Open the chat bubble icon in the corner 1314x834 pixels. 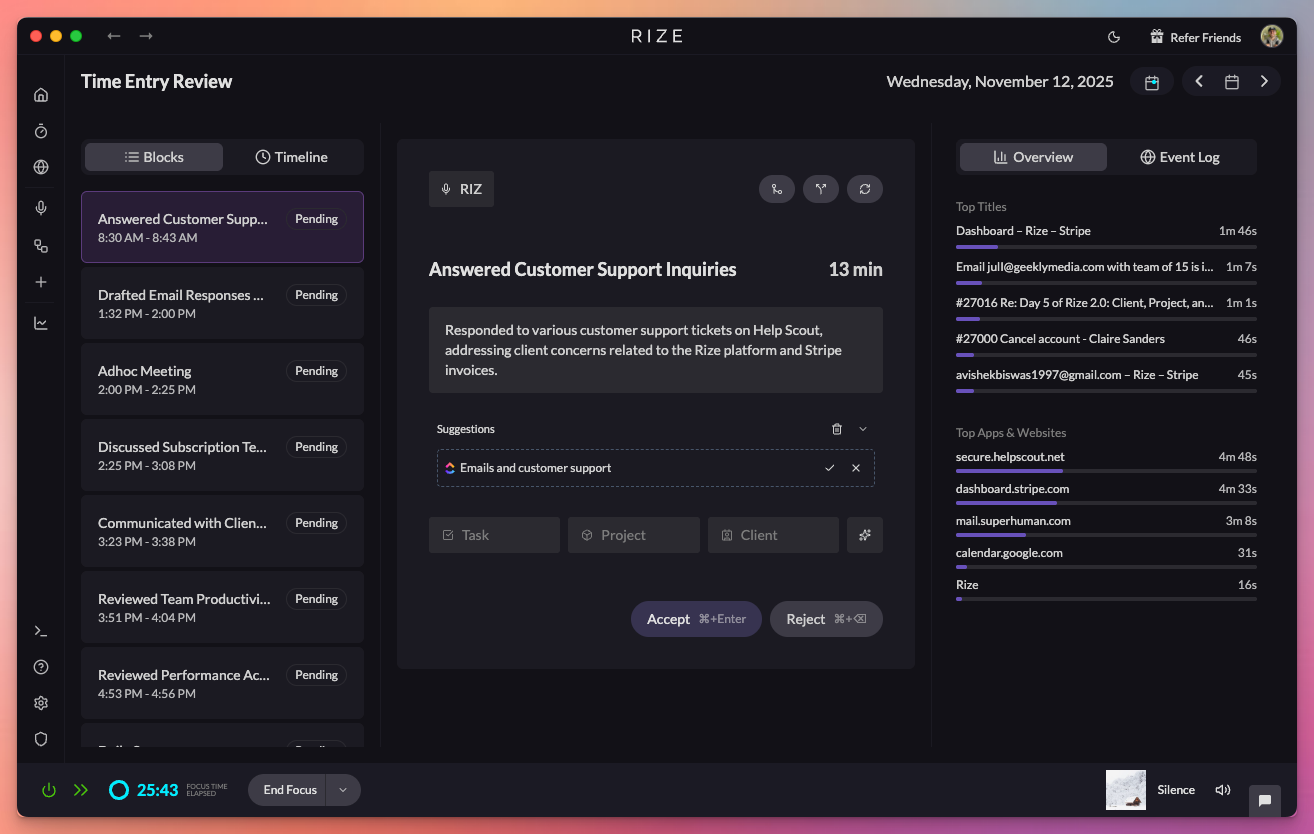coord(1265,801)
